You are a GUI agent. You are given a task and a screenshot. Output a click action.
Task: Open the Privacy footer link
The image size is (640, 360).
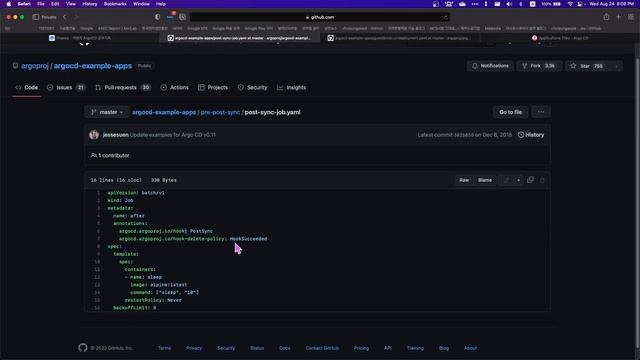click(x=194, y=348)
